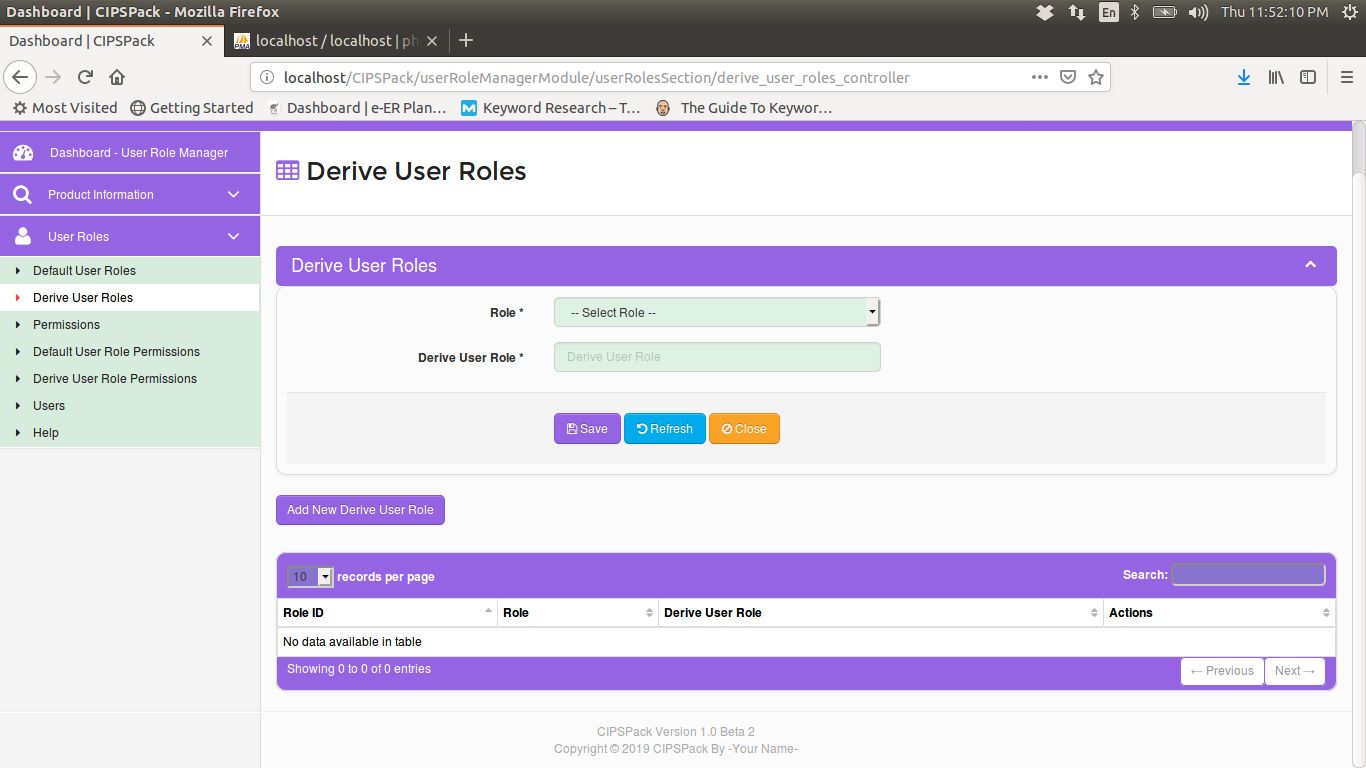
Task: Click the Firefox home icon
Action: [117, 77]
